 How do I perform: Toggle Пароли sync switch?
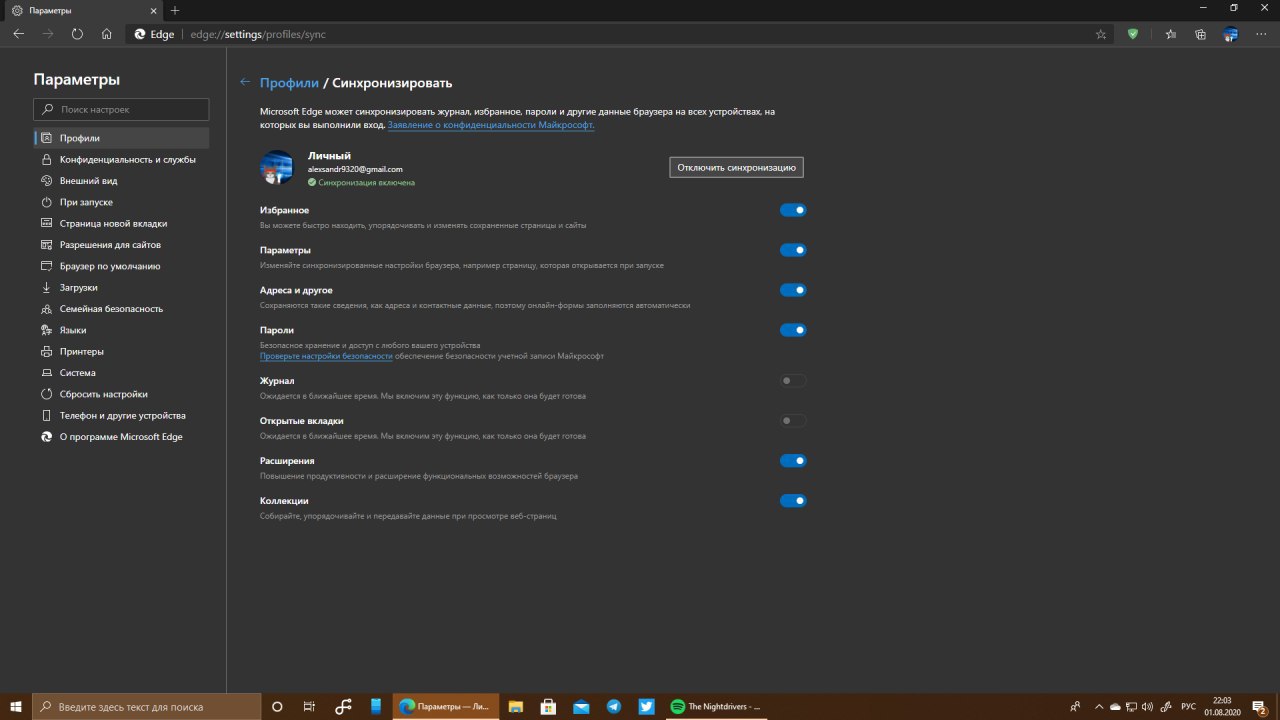793,330
